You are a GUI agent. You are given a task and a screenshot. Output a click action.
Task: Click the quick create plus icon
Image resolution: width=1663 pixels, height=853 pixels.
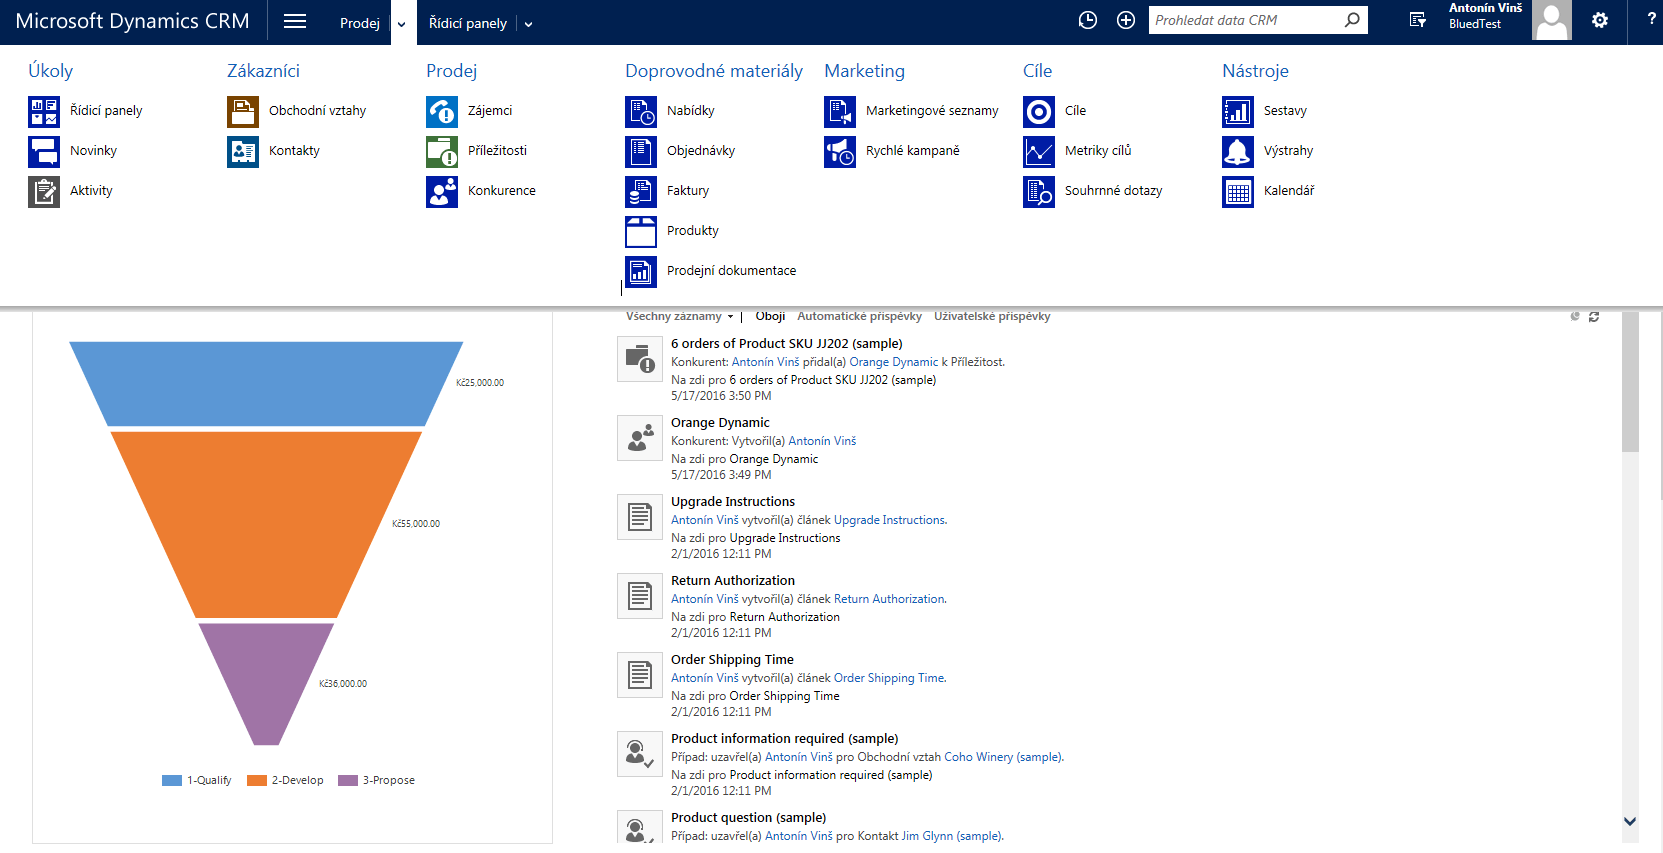pyautogui.click(x=1126, y=20)
